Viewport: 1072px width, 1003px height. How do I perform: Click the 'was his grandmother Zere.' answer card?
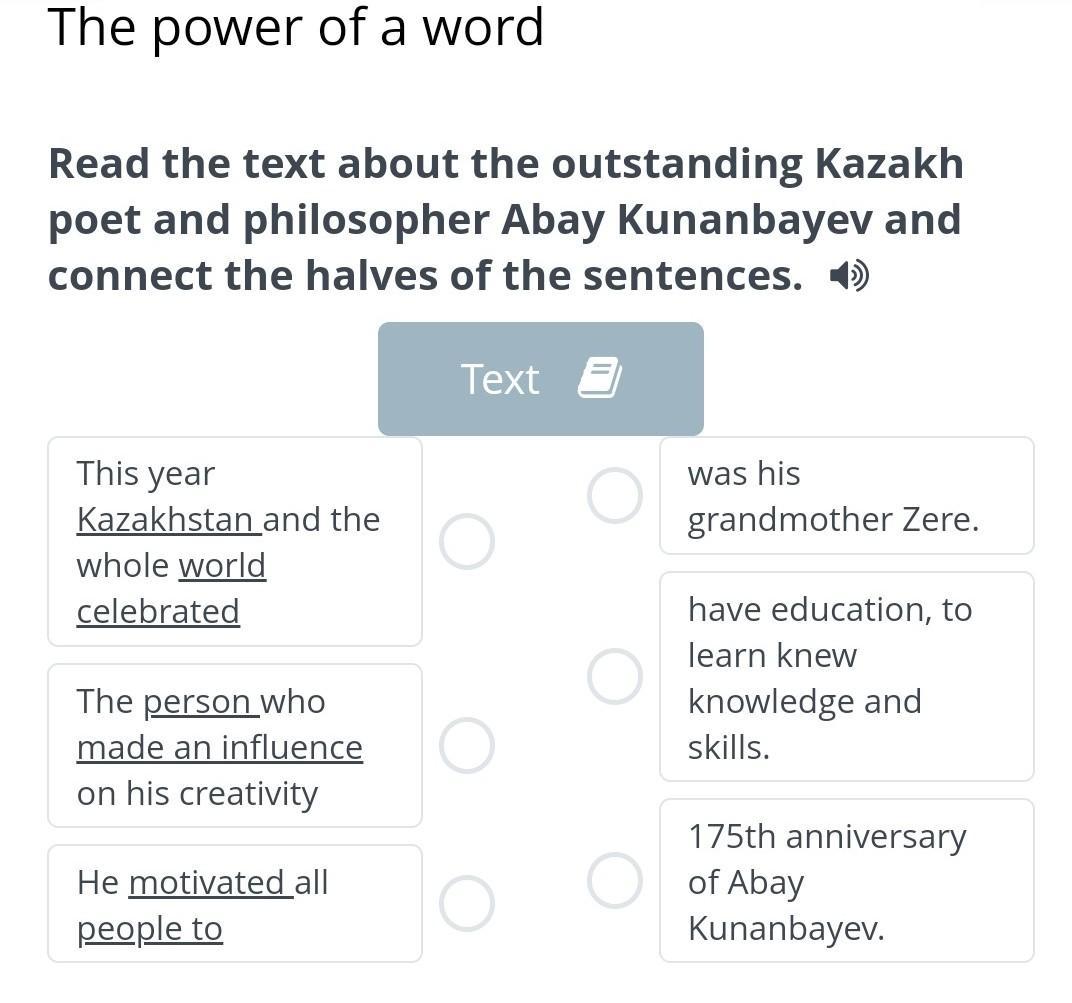point(846,496)
